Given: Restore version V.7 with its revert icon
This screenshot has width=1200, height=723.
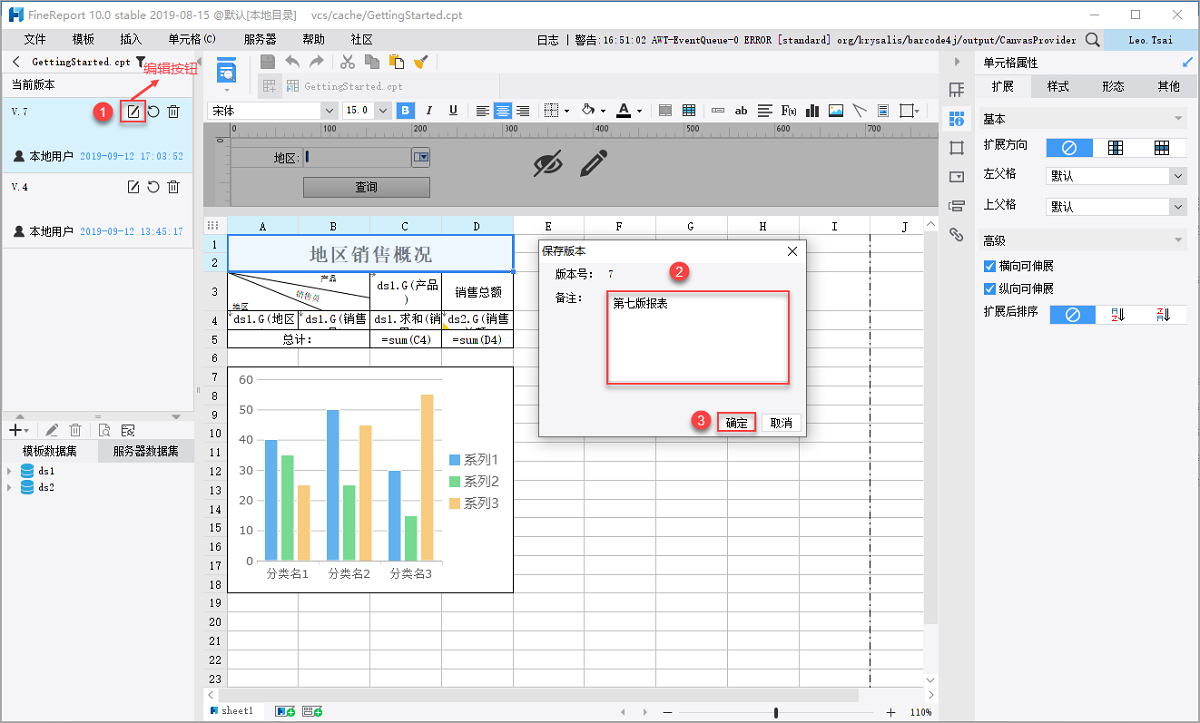Looking at the screenshot, I should 153,112.
